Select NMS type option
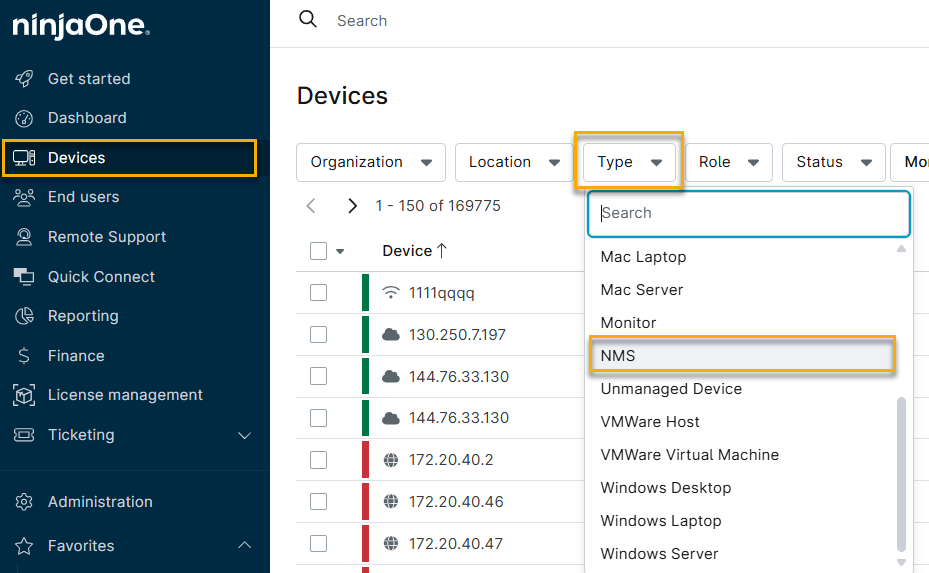929x573 pixels. (x=741, y=356)
